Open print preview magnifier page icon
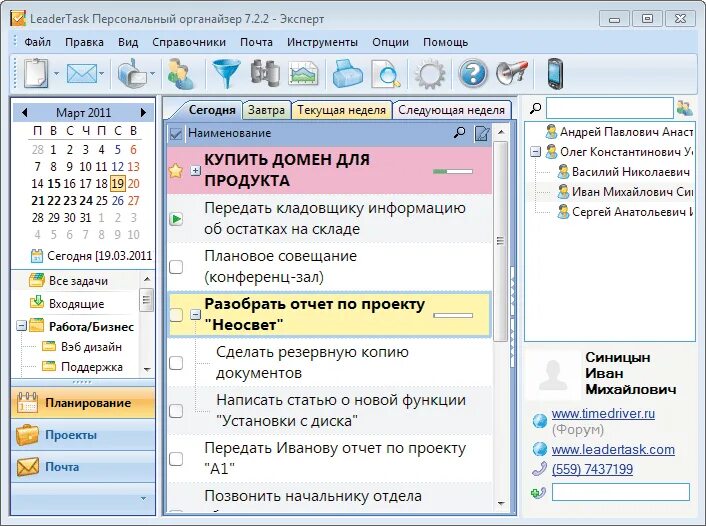The width and height of the screenshot is (706, 526). pyautogui.click(x=386, y=73)
